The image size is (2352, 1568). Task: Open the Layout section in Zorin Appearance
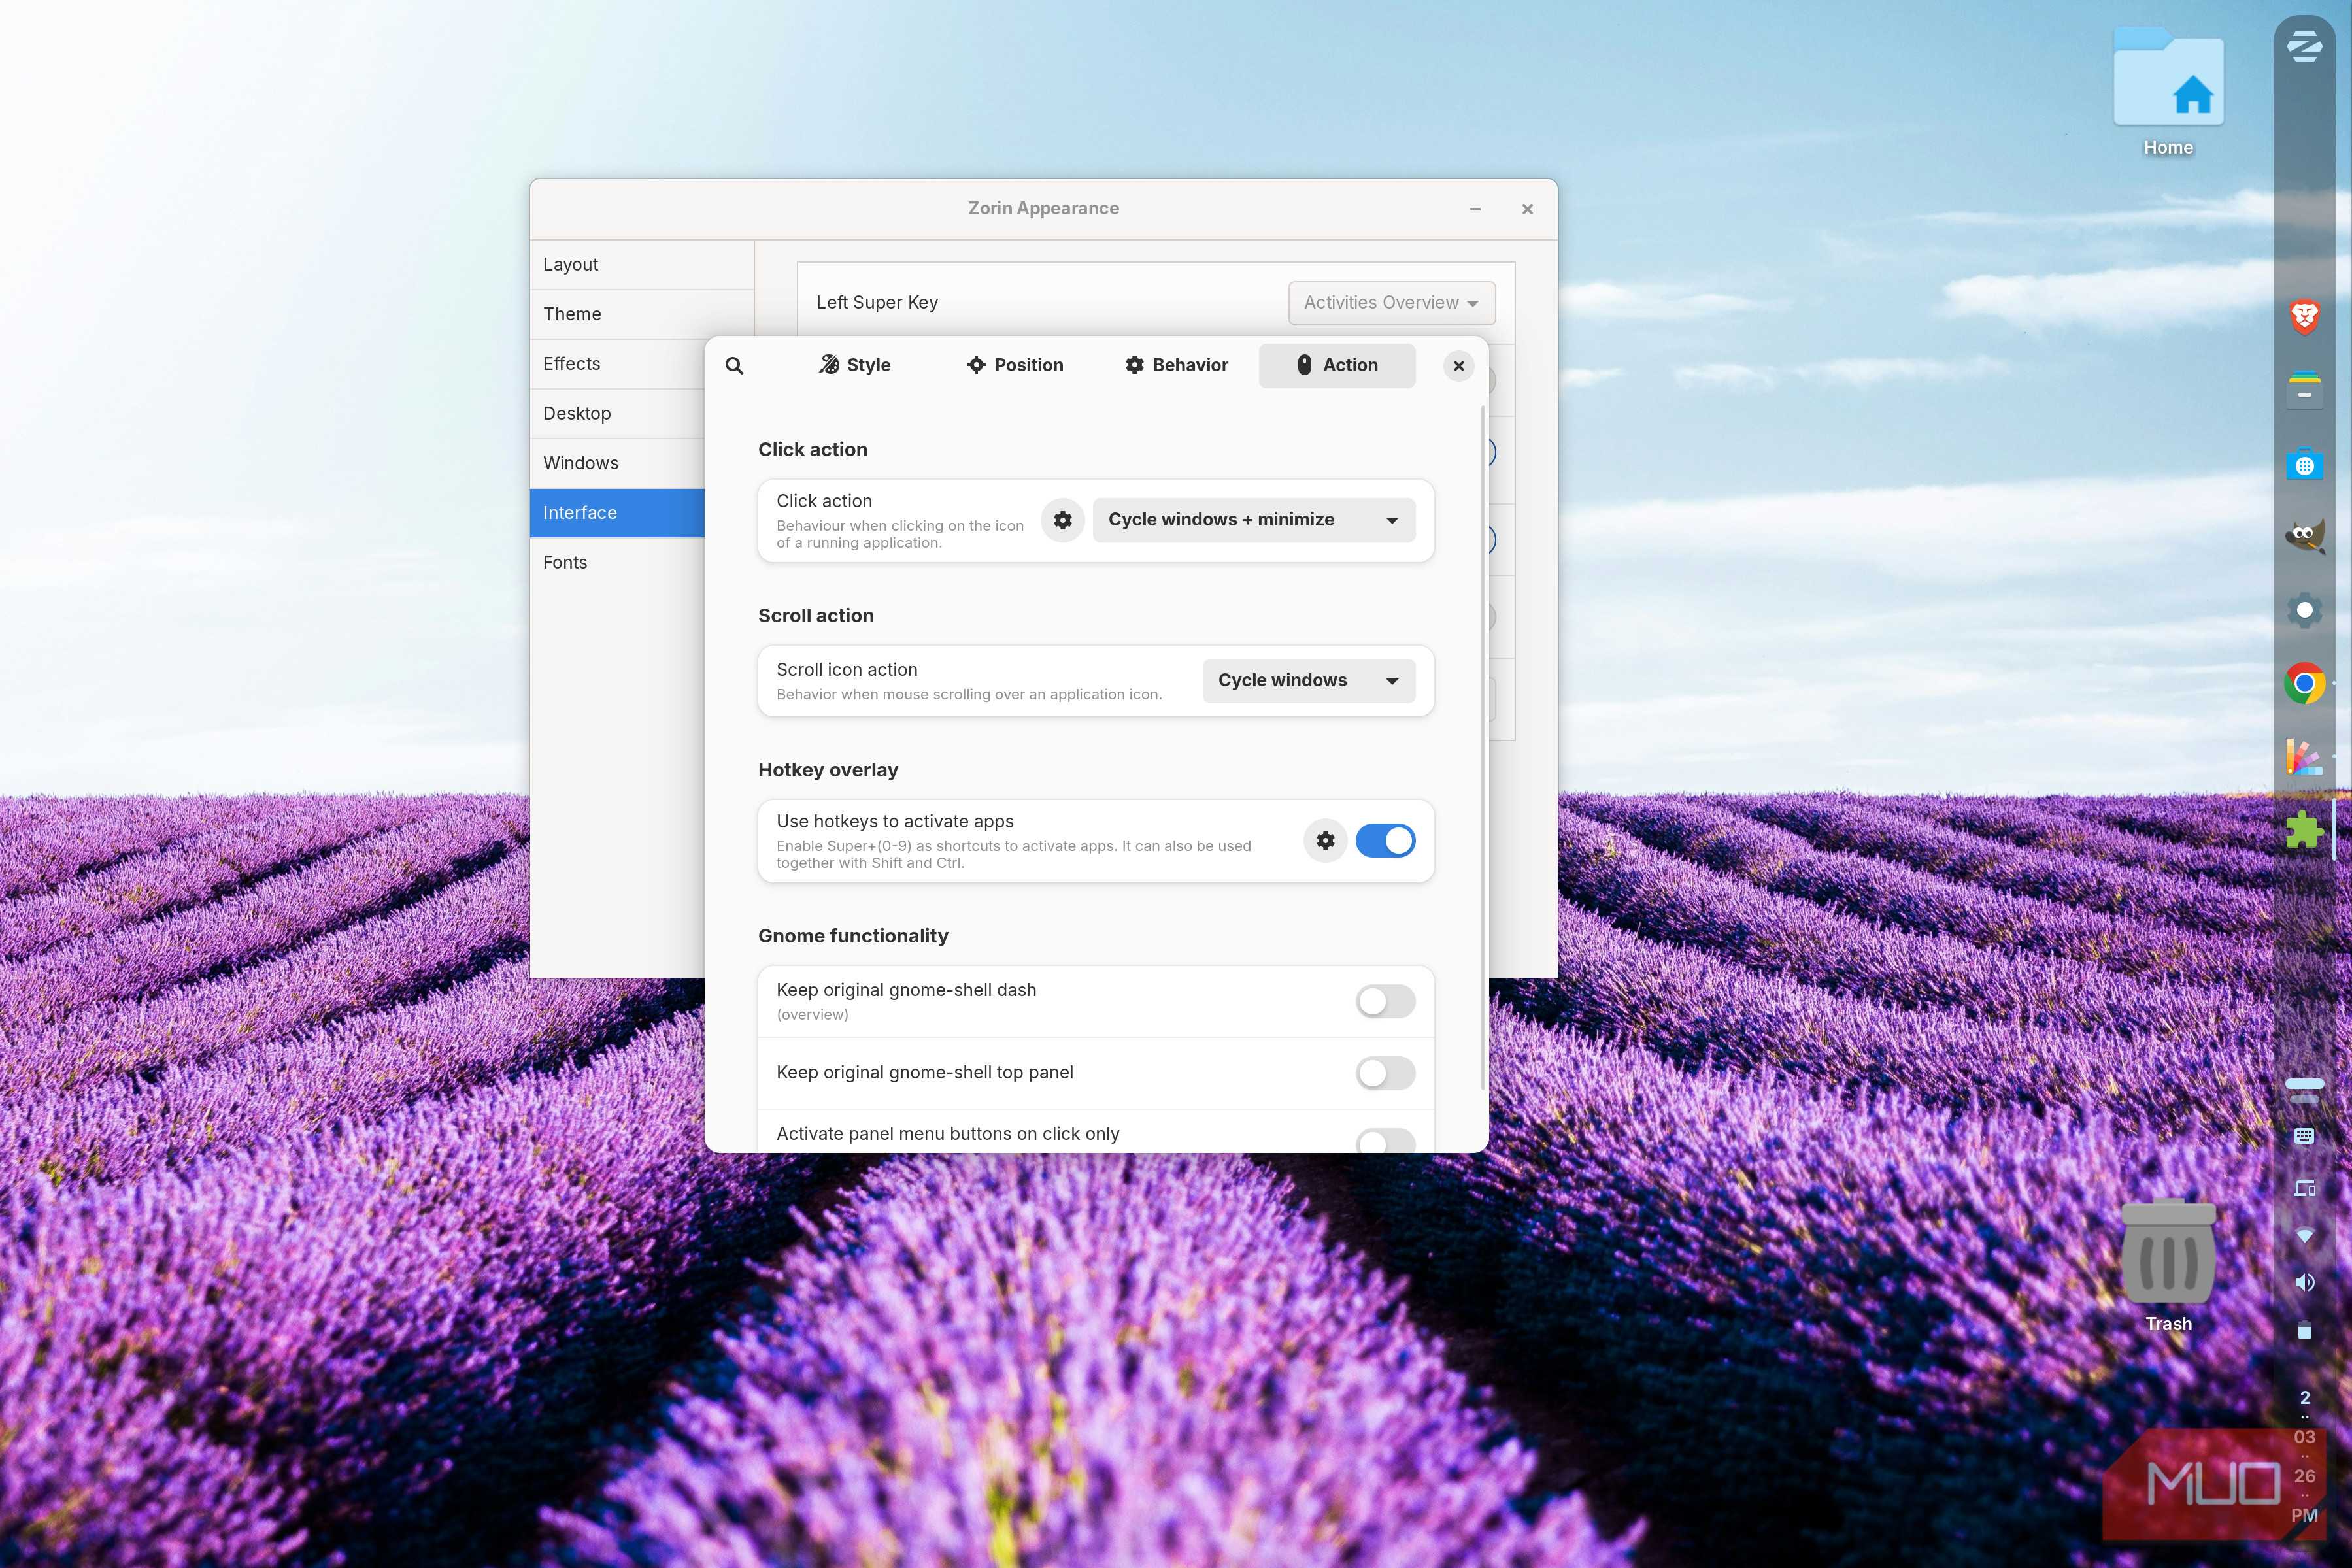pos(641,265)
